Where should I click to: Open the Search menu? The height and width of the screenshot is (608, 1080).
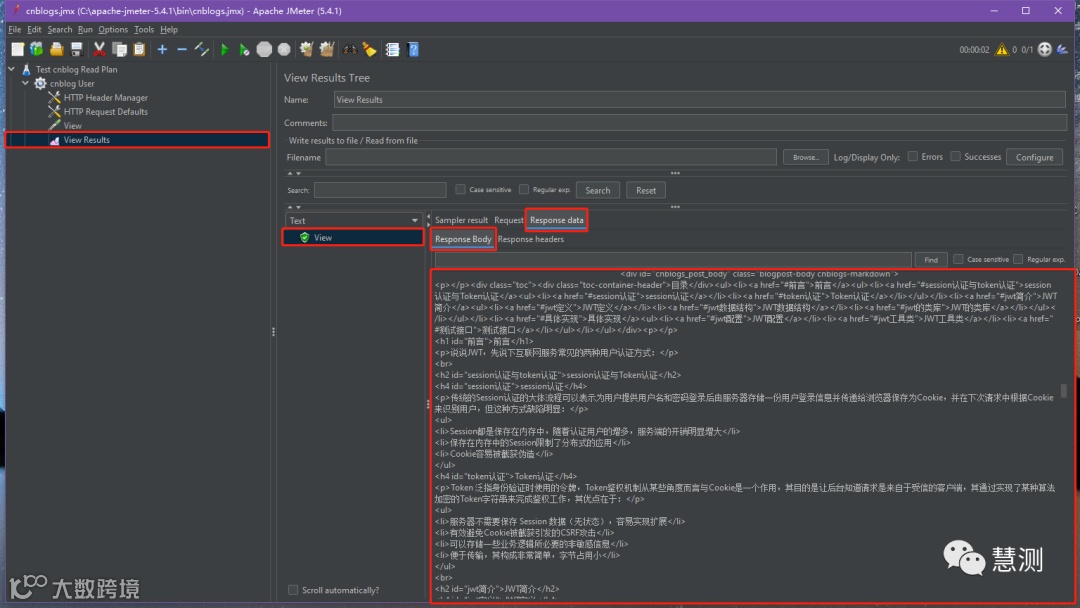60,30
